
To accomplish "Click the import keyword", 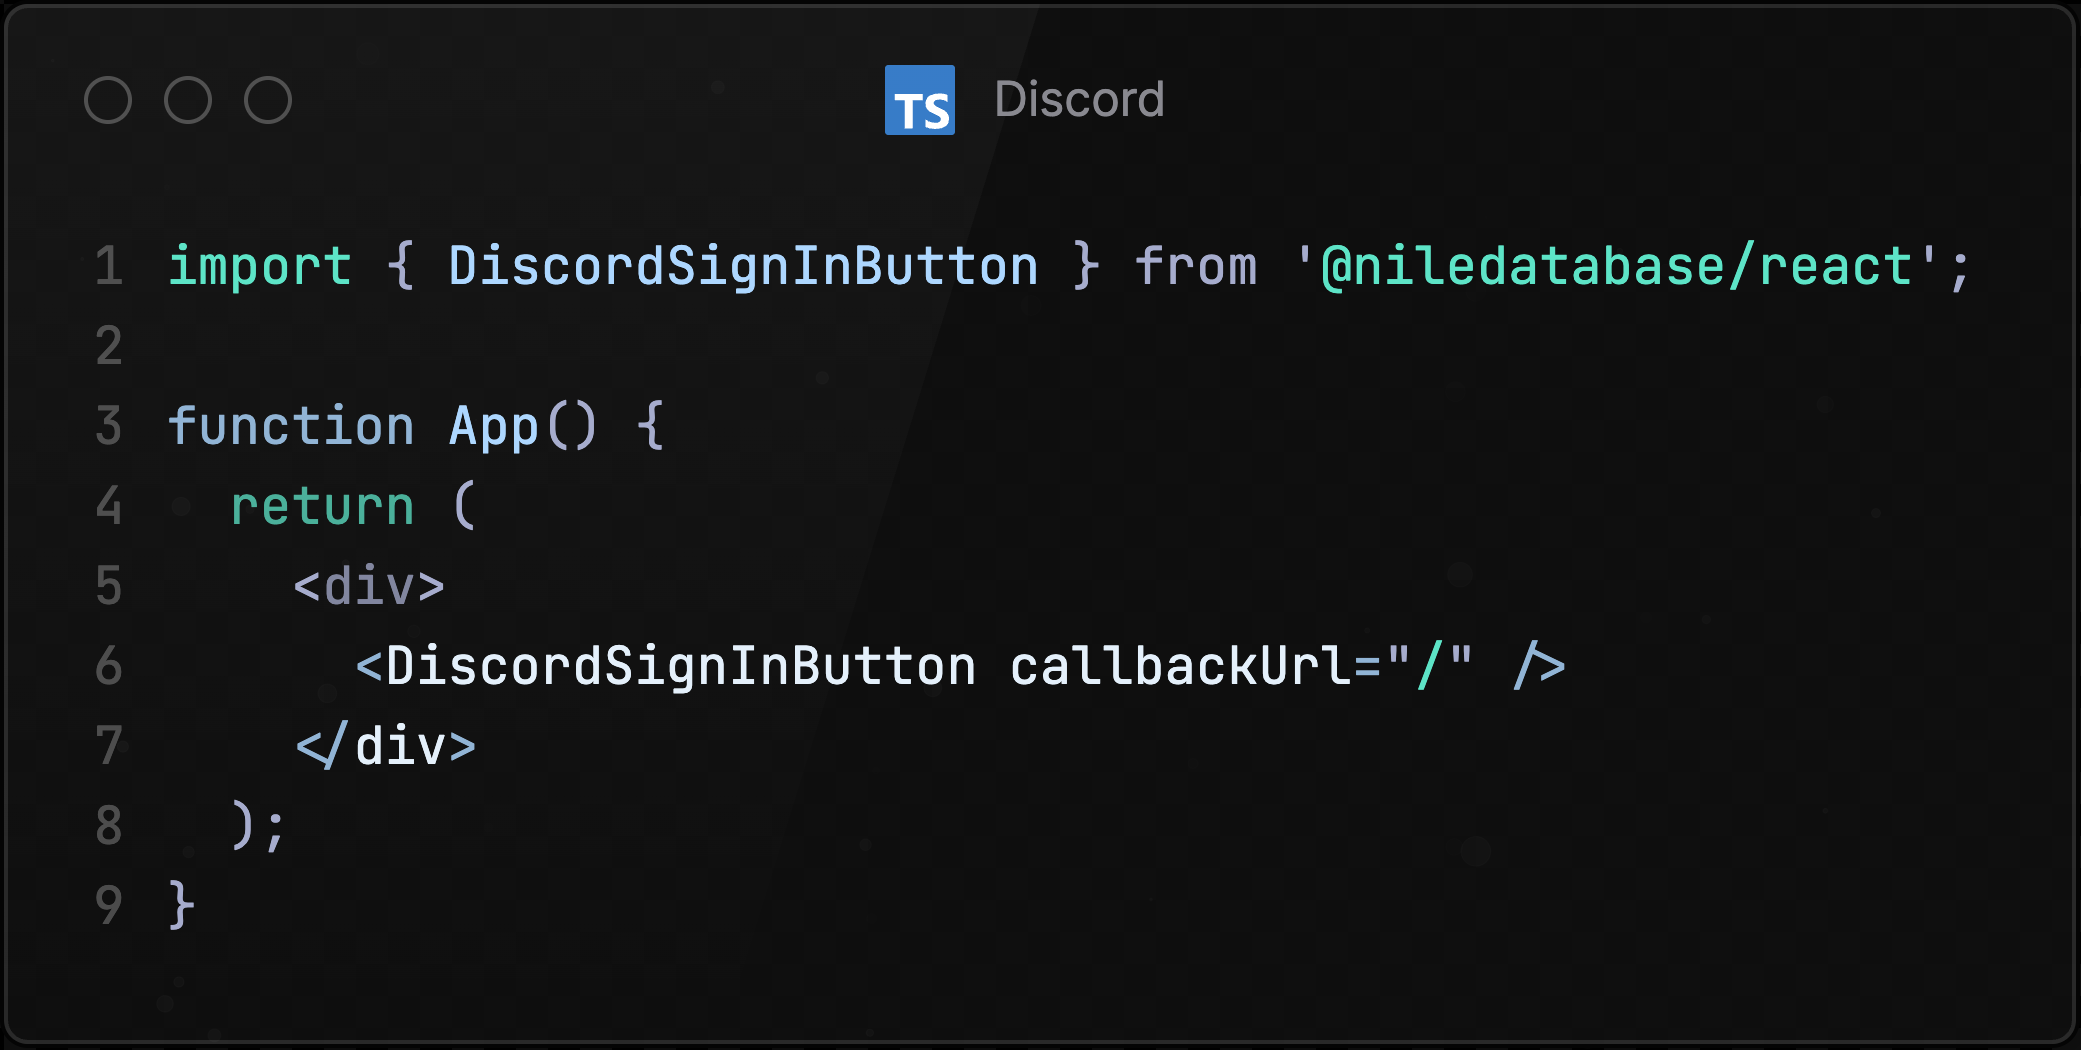I will [260, 267].
